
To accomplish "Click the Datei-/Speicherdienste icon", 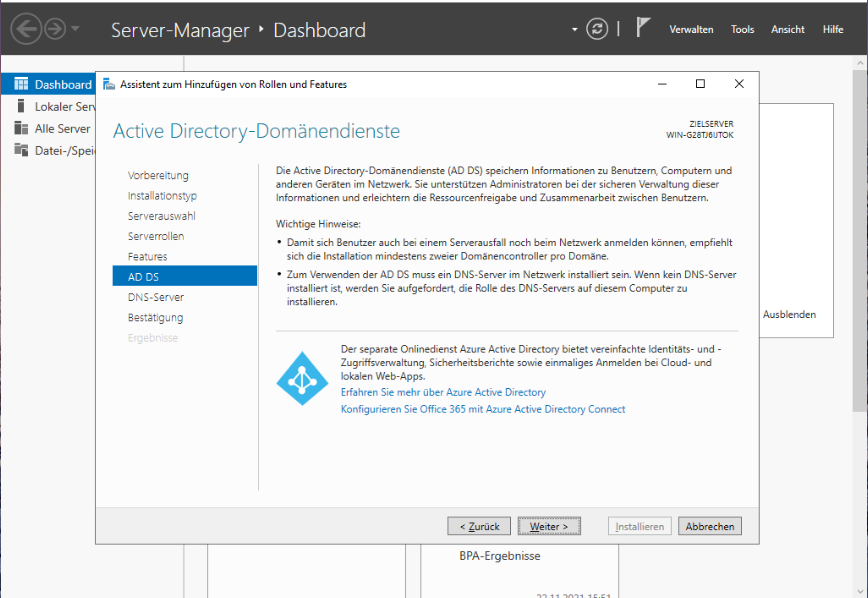I will pos(21,150).
